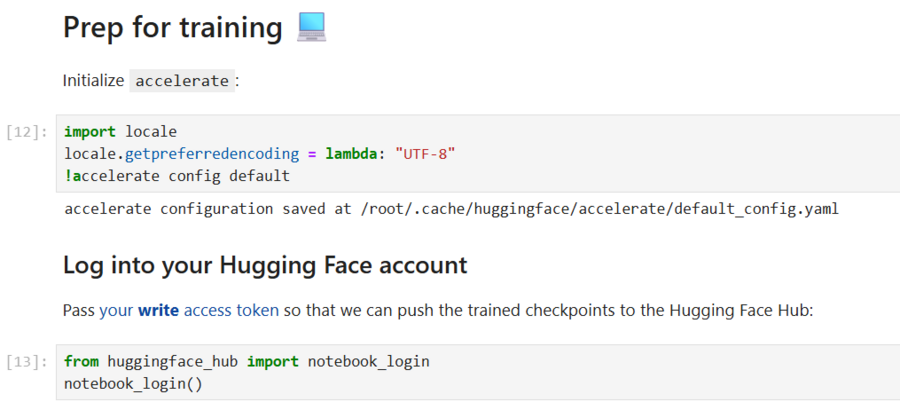Click the 'from huggingface_hub import notebook_login' line
Screen dimensions: 900x402
coord(247,362)
